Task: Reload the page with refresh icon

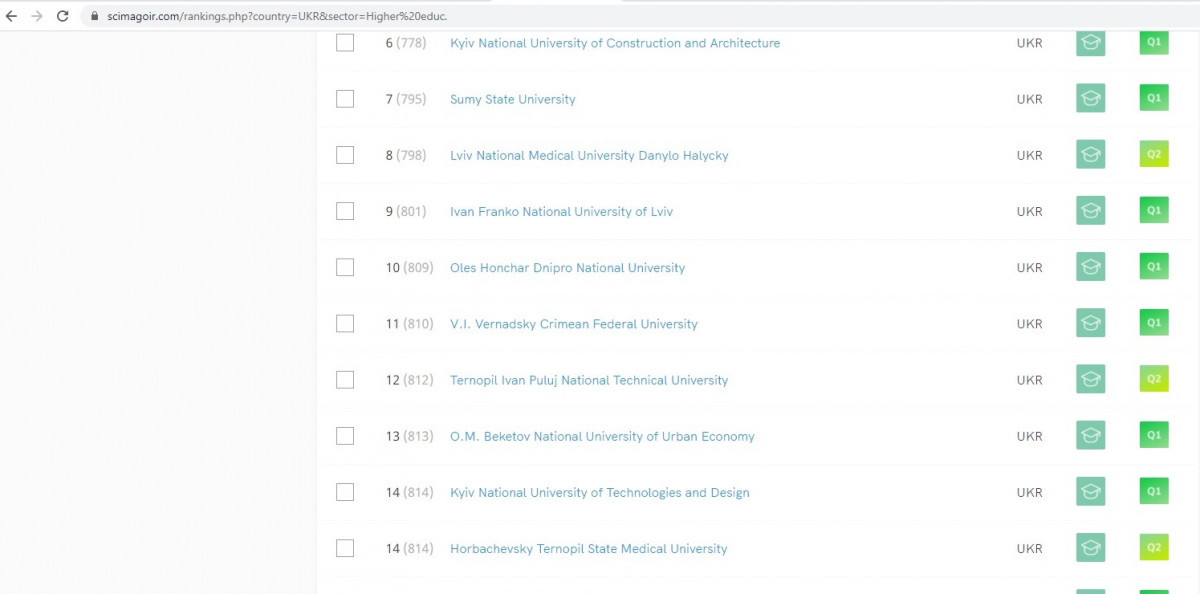Action: pos(63,16)
